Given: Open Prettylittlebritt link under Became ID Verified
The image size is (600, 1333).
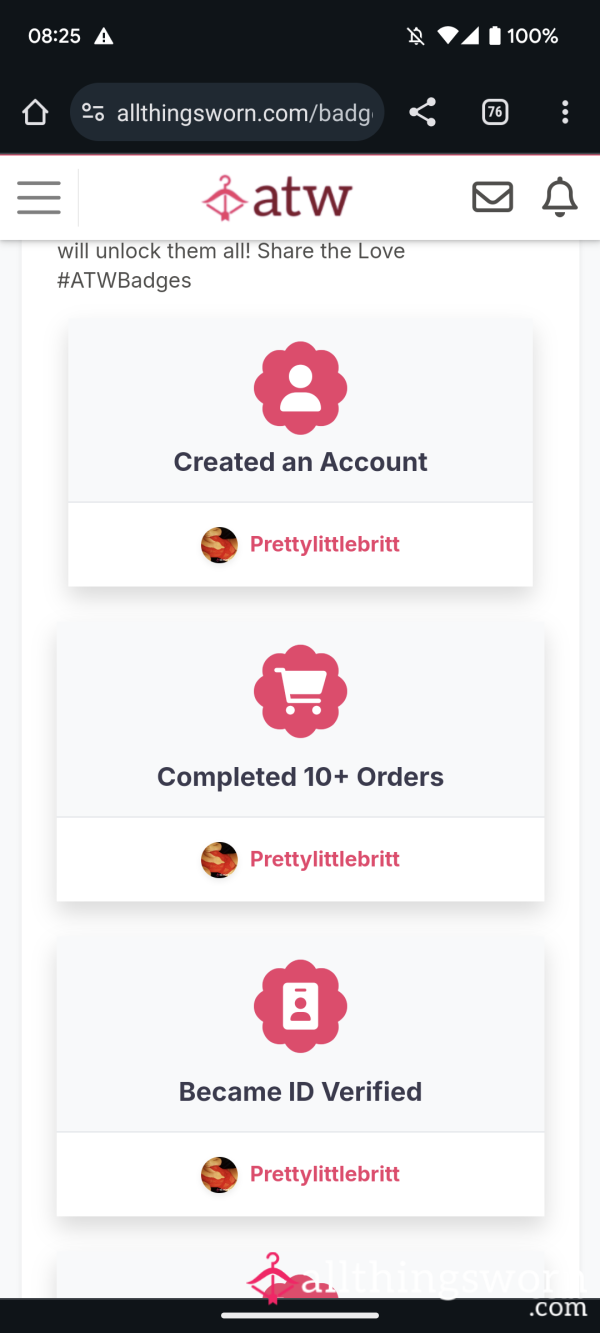Looking at the screenshot, I should (324, 1175).
